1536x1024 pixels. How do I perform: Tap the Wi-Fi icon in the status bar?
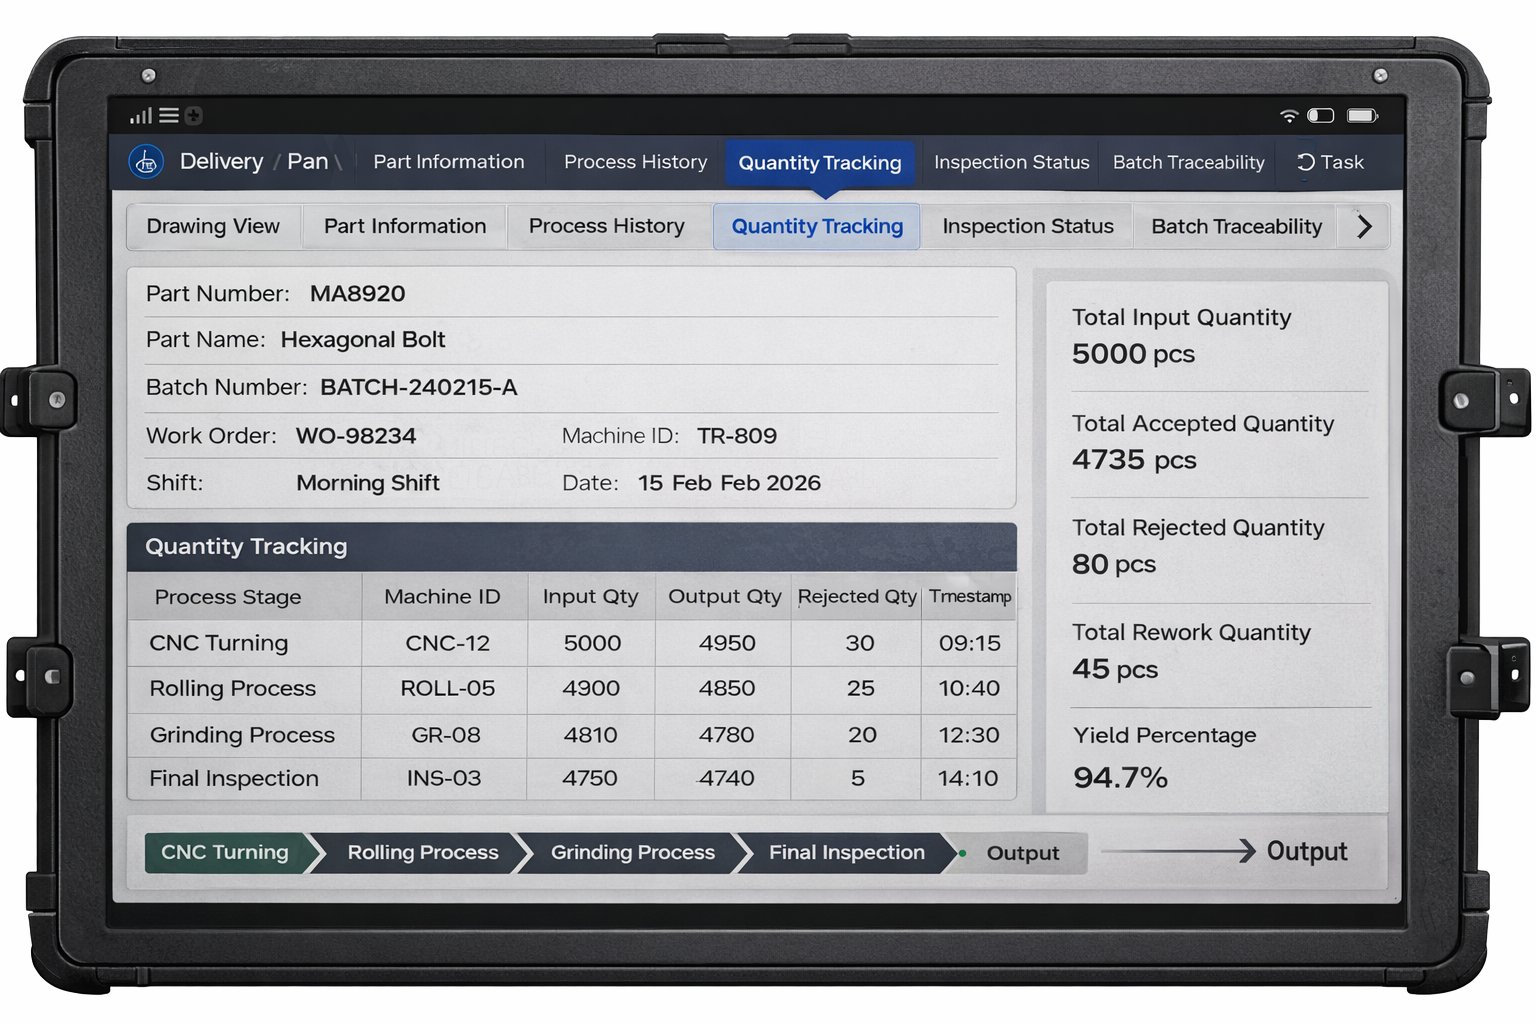pyautogui.click(x=1289, y=116)
